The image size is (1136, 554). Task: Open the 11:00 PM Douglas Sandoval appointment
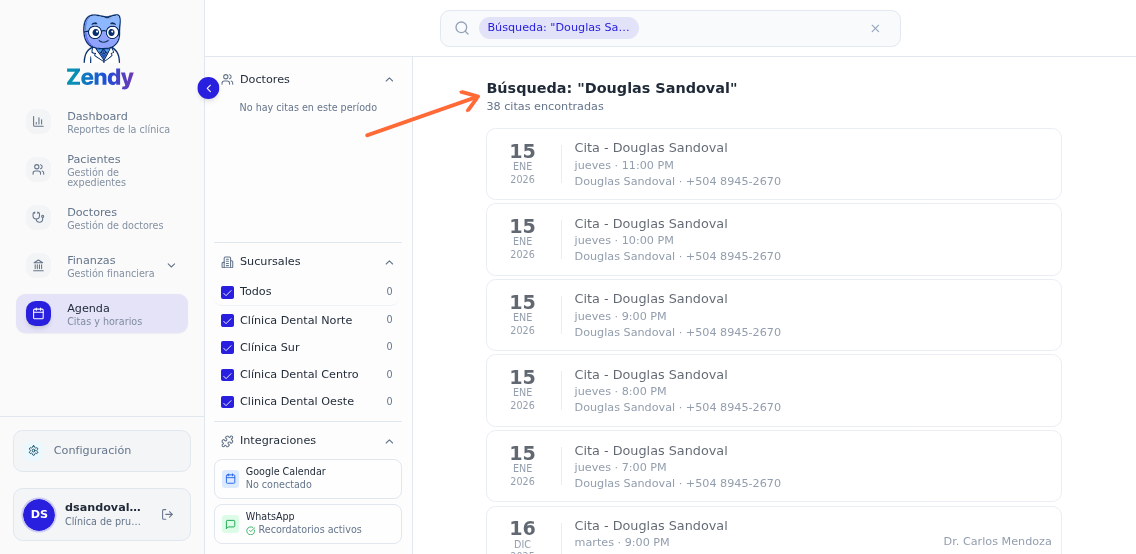pyautogui.click(x=773, y=164)
